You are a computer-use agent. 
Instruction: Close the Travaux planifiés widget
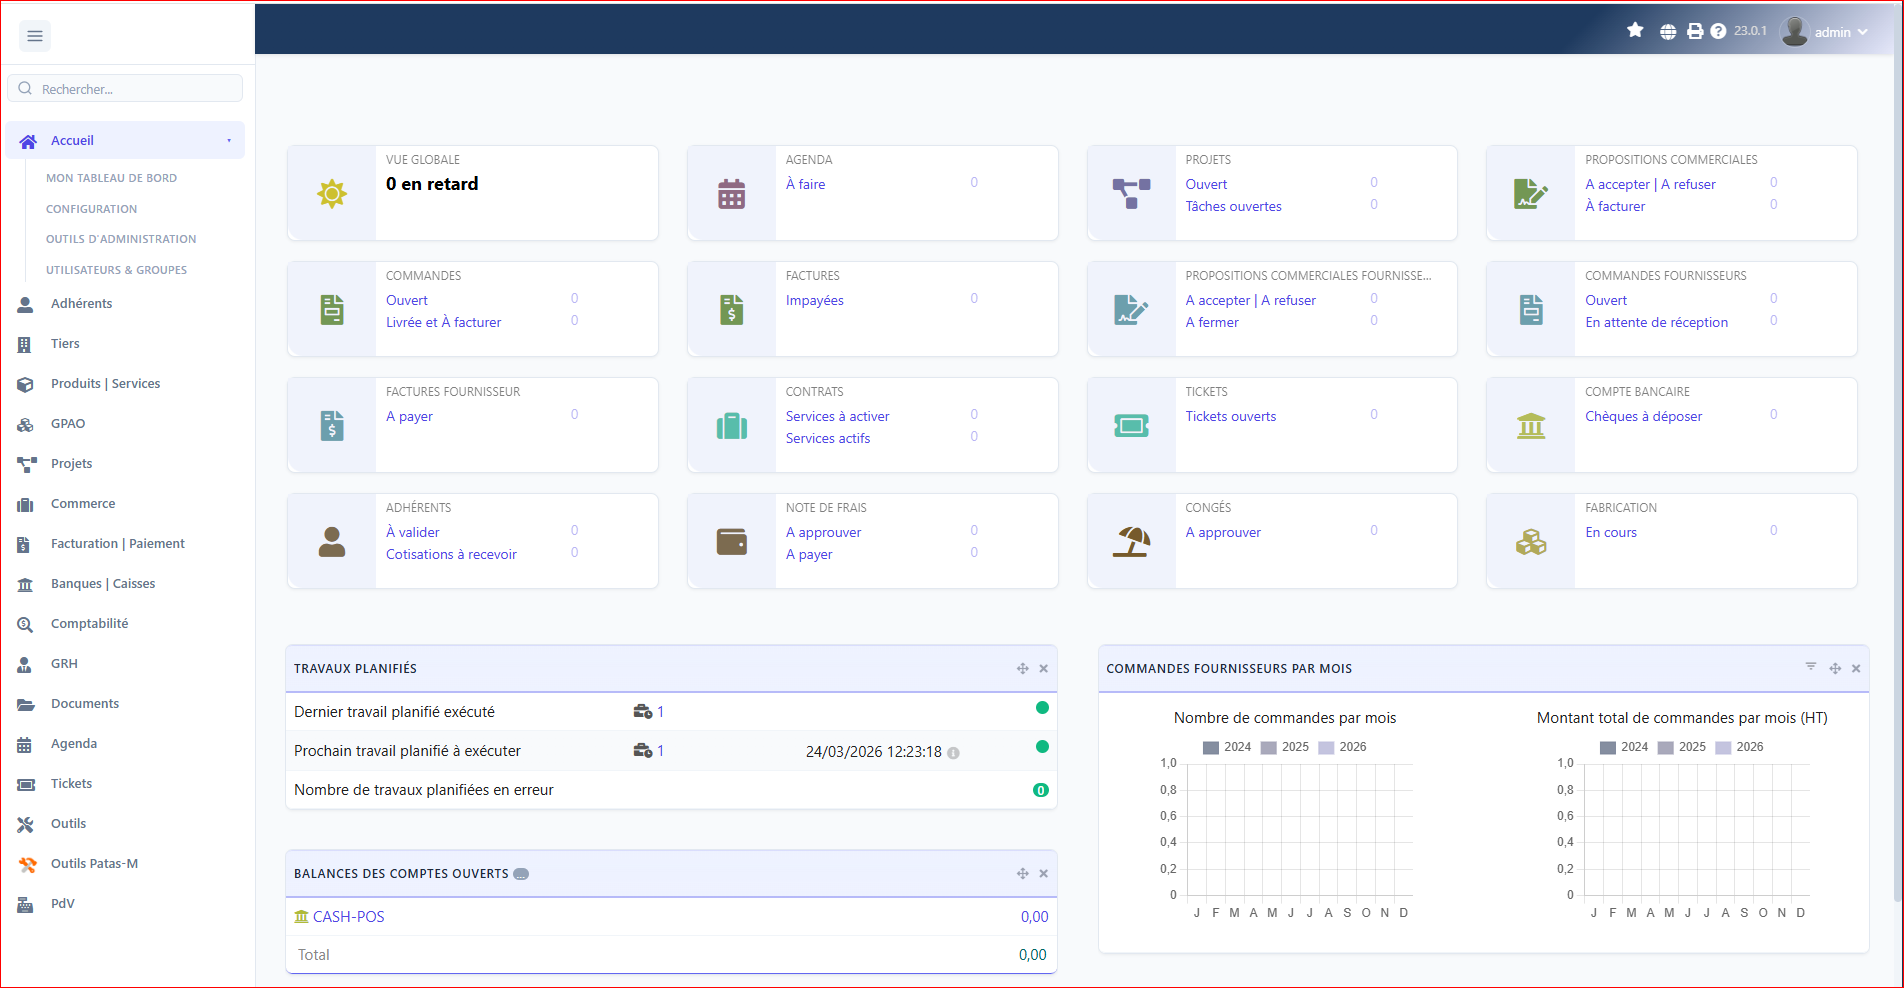tap(1043, 669)
